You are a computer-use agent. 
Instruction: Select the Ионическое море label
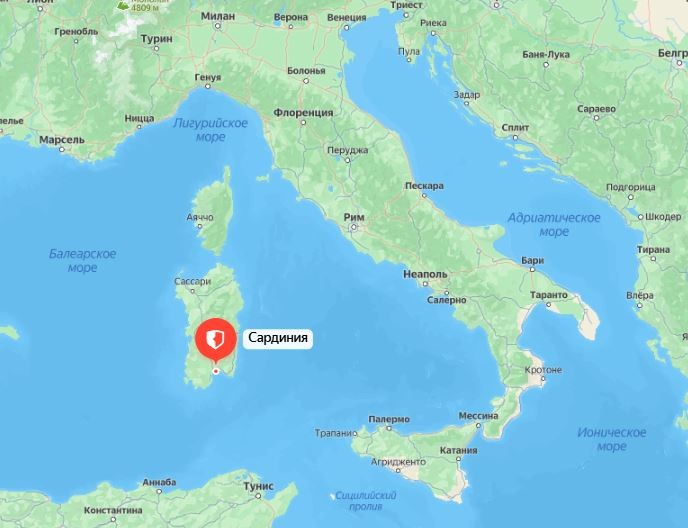point(612,439)
